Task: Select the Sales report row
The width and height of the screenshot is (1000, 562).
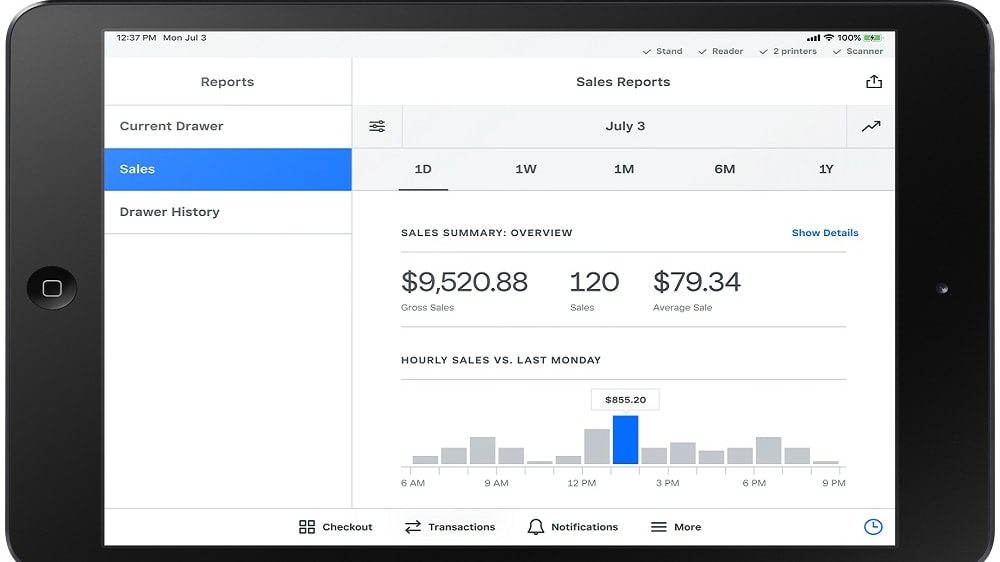Action: point(228,169)
